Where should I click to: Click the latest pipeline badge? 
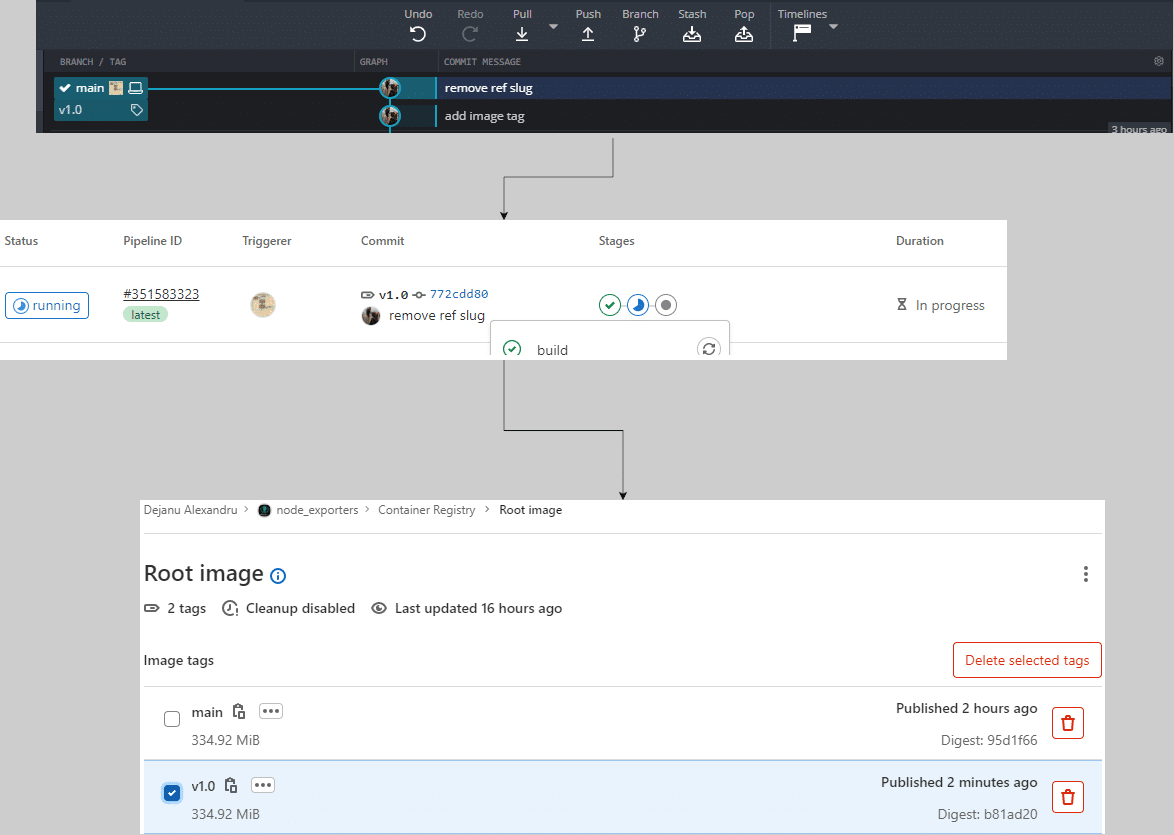145,315
